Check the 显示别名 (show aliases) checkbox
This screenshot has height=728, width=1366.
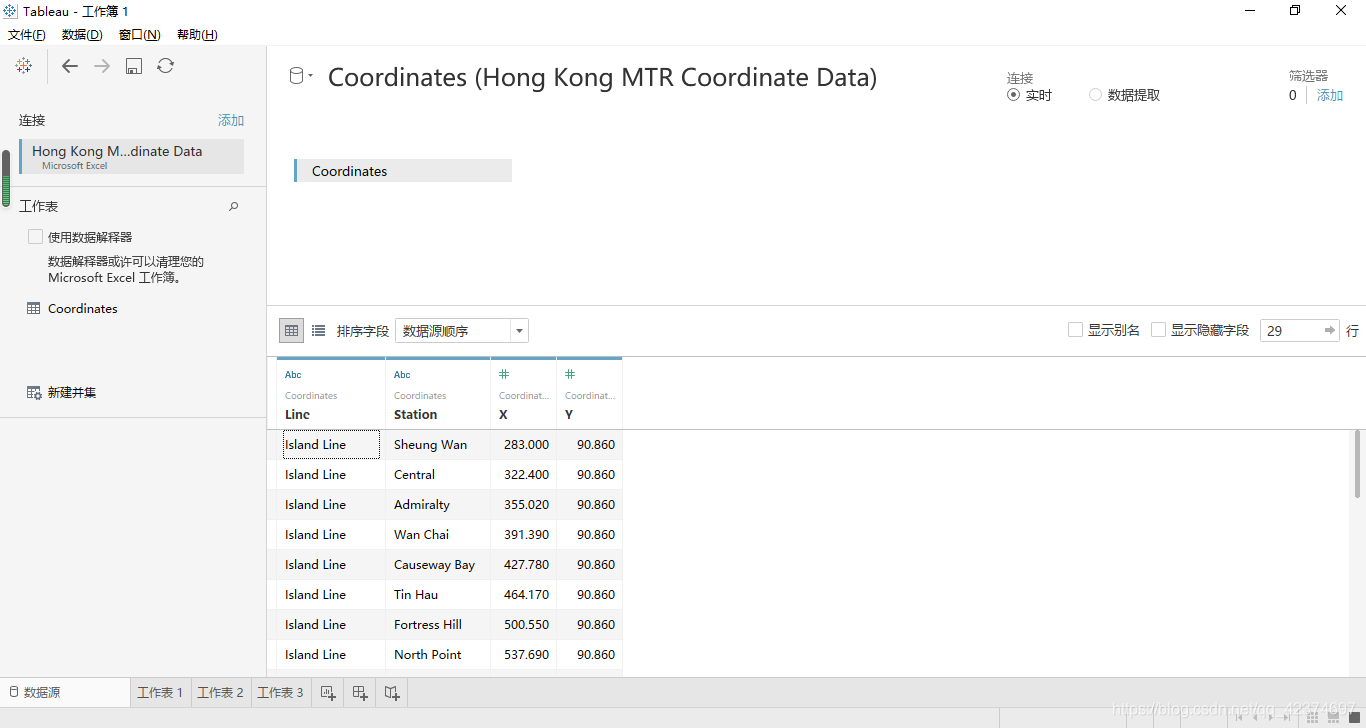[x=1076, y=330]
